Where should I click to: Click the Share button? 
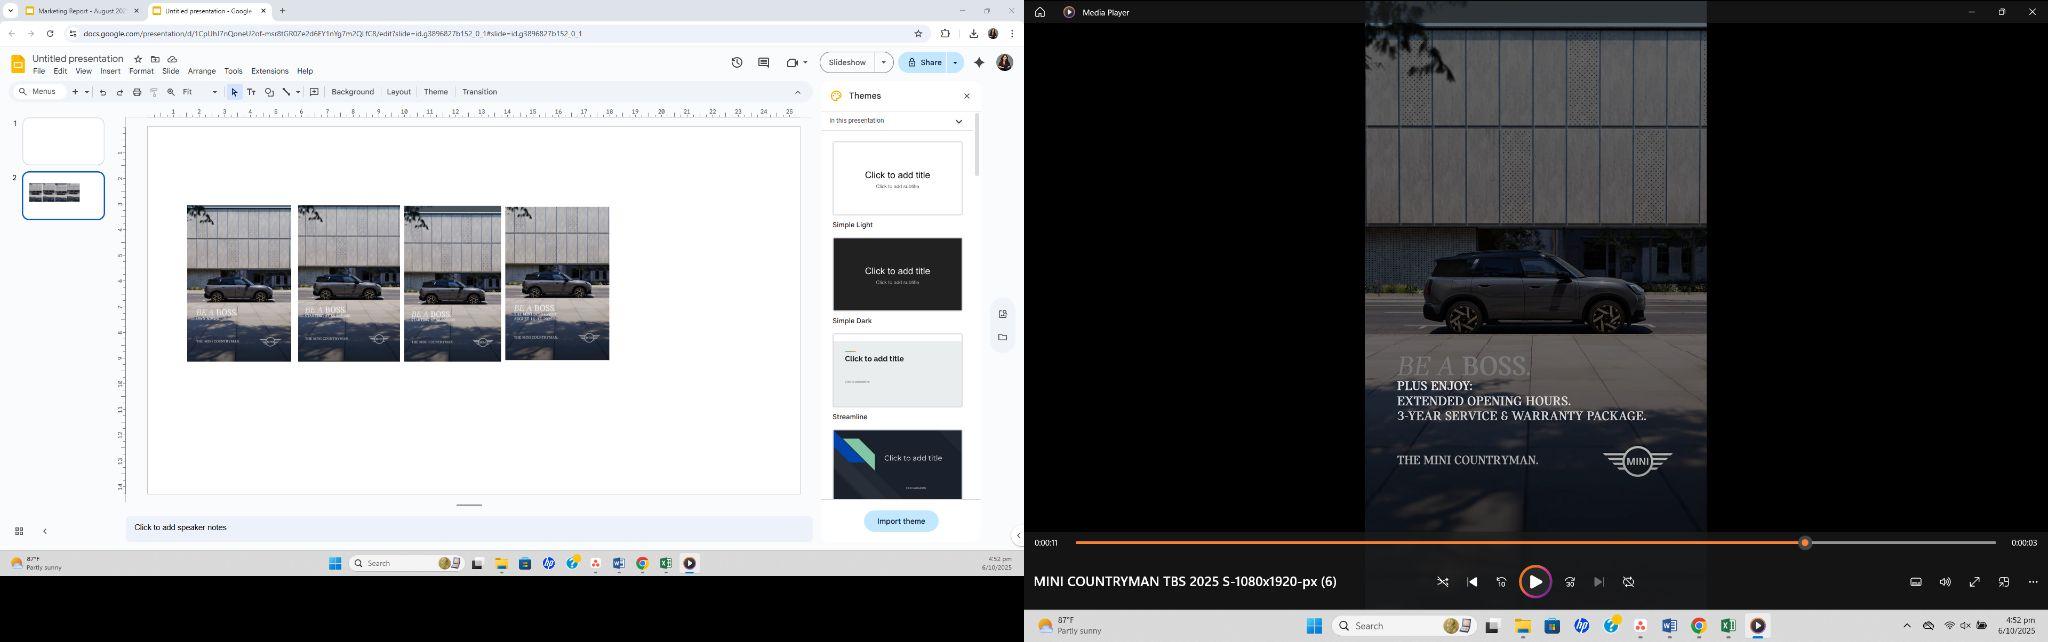[923, 62]
